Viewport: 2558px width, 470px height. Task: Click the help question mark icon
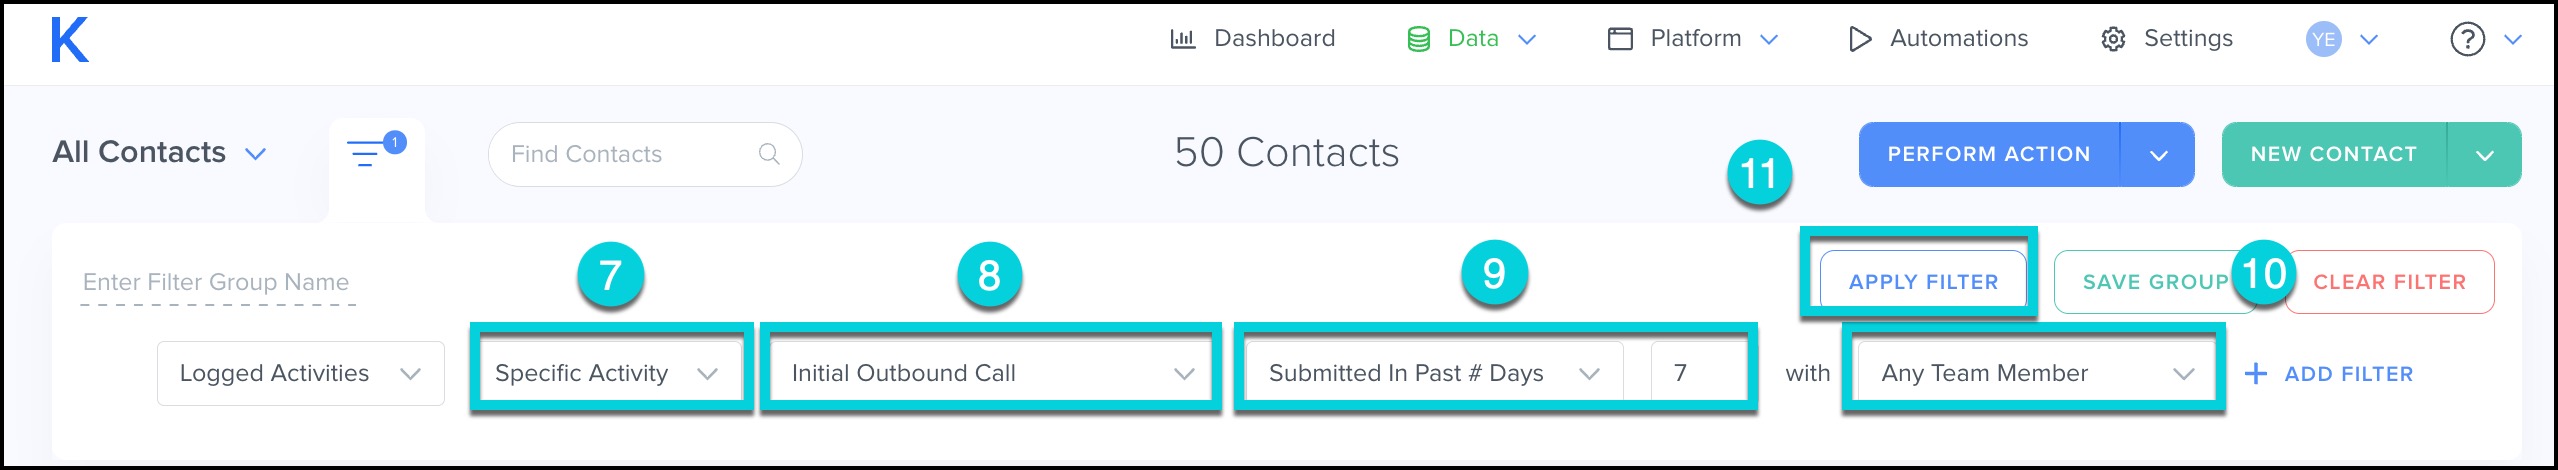tap(2467, 40)
